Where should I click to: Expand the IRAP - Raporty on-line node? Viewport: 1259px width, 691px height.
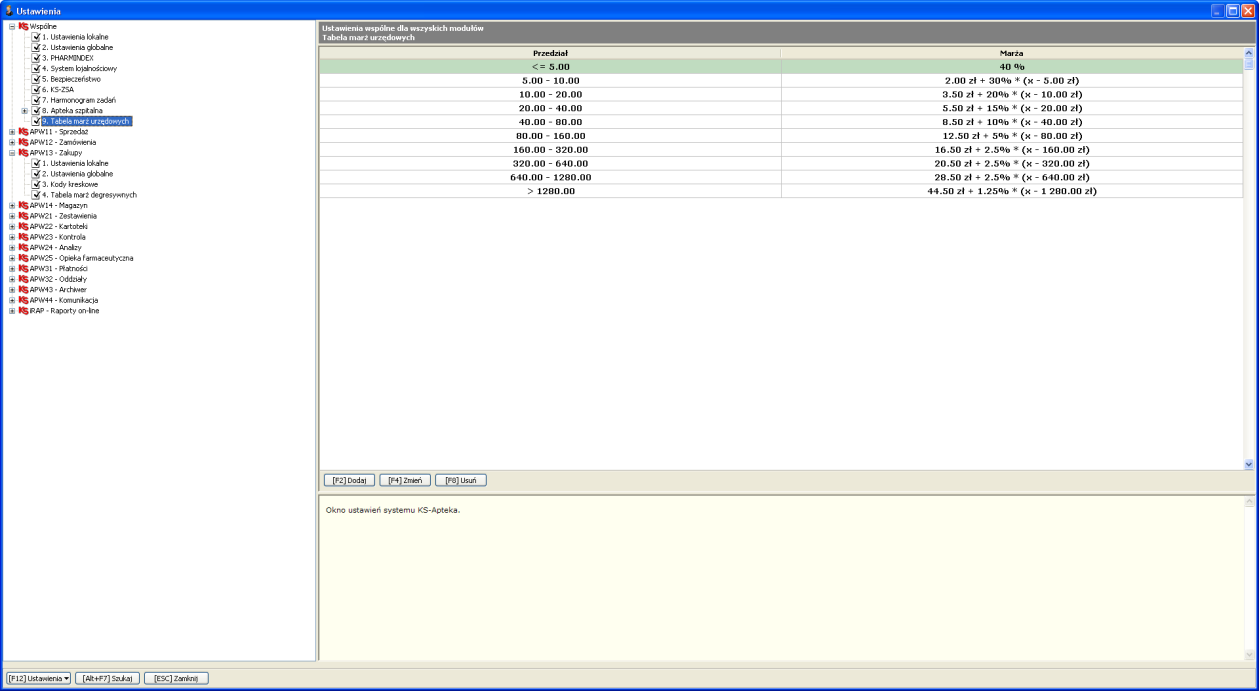(x=12, y=310)
